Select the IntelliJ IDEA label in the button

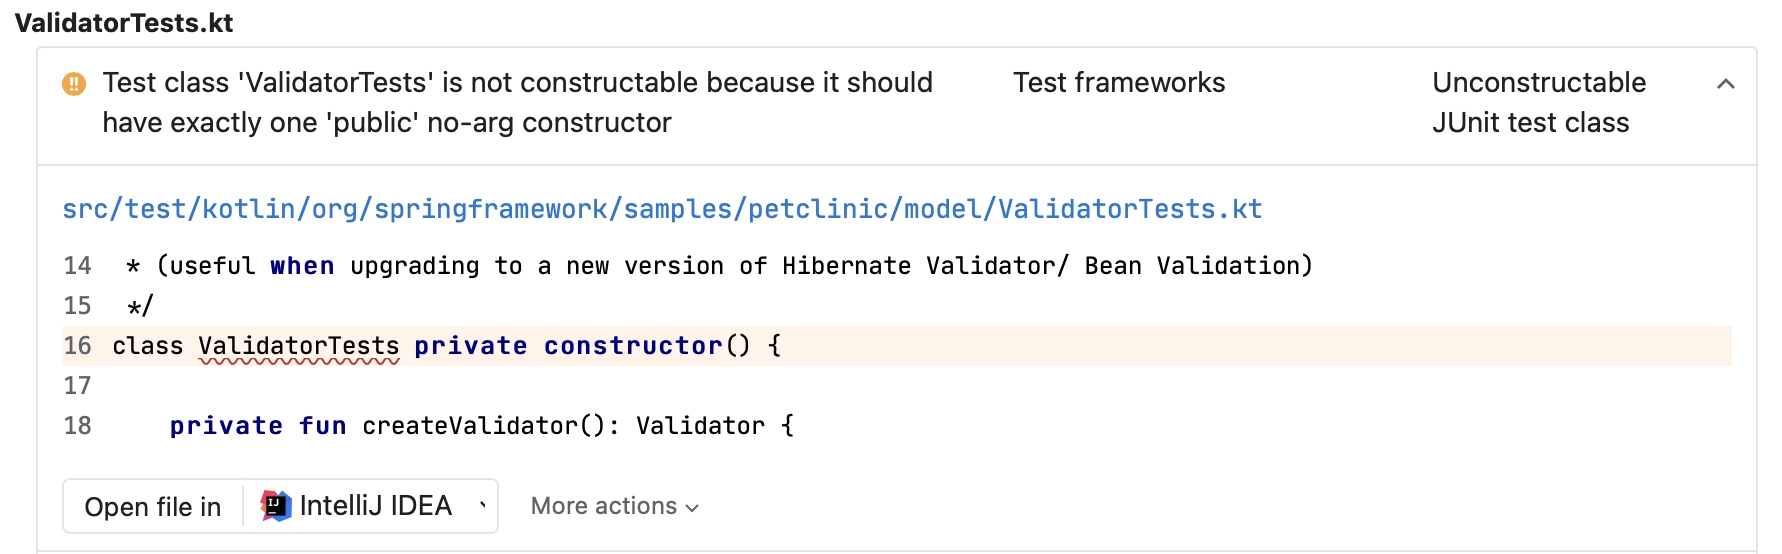[x=376, y=506]
